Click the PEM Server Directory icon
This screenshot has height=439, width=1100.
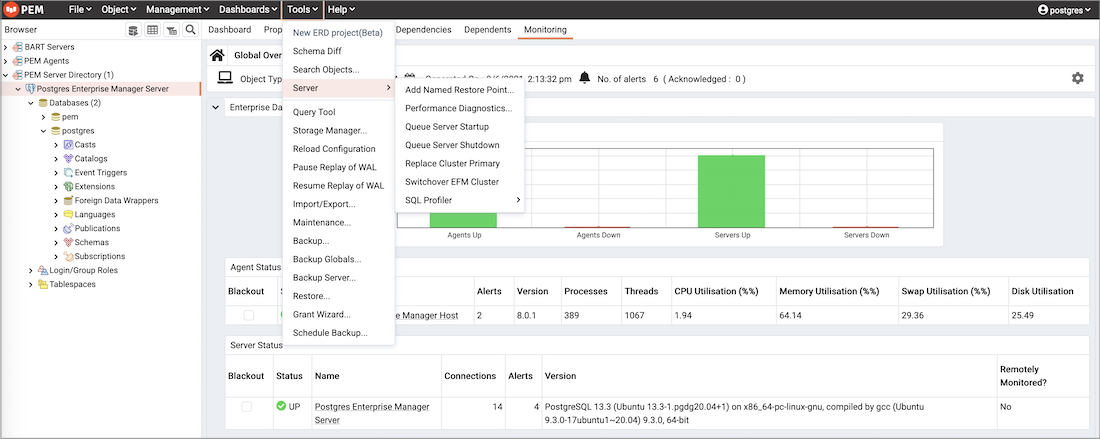[x=18, y=75]
